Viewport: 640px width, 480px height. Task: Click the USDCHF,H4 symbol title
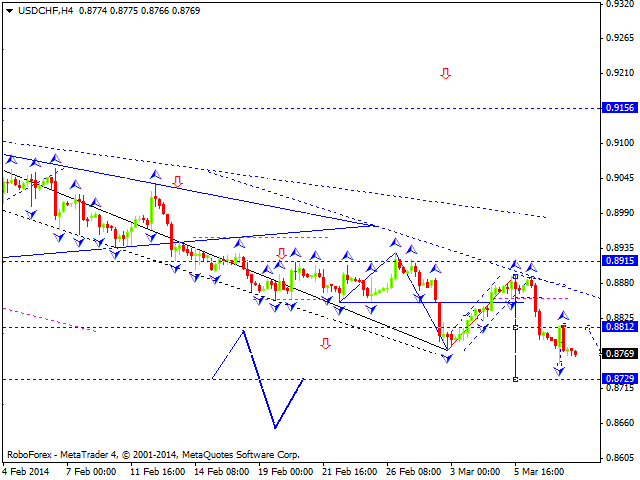pyautogui.click(x=41, y=10)
